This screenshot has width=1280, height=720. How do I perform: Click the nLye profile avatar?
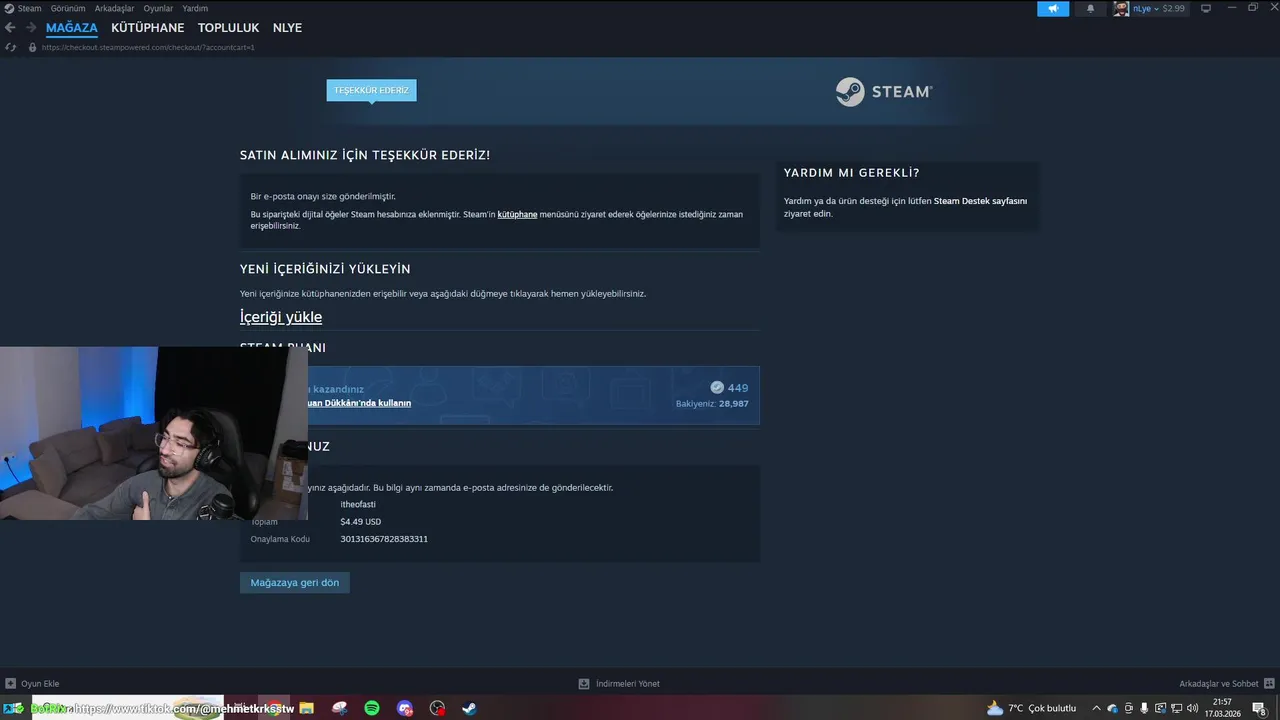1121,8
